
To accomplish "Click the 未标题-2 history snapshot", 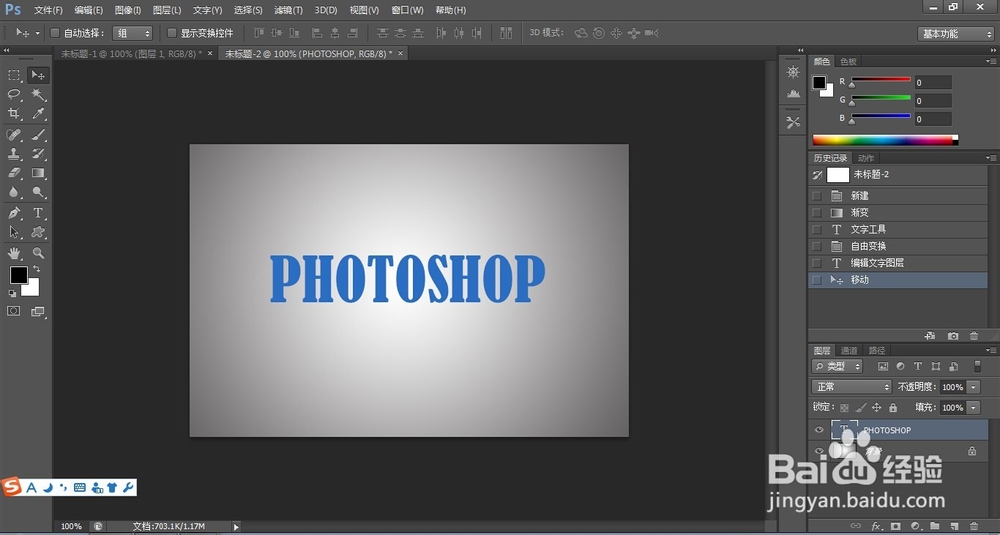I will 898,175.
